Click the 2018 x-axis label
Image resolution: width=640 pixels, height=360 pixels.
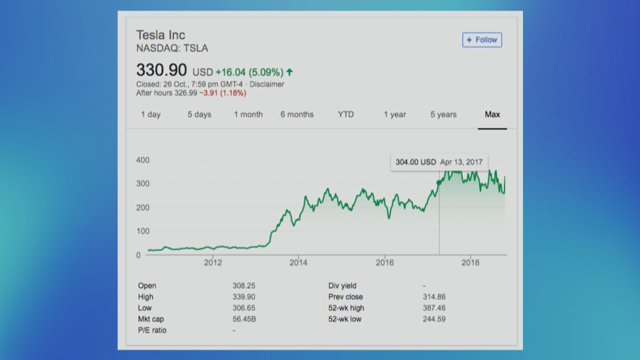tap(470, 263)
